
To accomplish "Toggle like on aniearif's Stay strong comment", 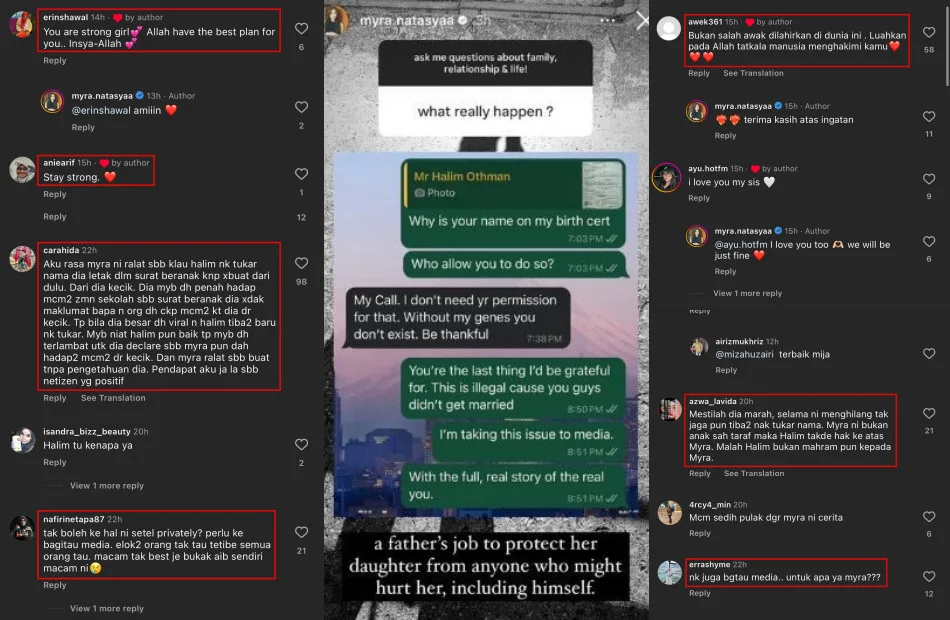I will [301, 174].
